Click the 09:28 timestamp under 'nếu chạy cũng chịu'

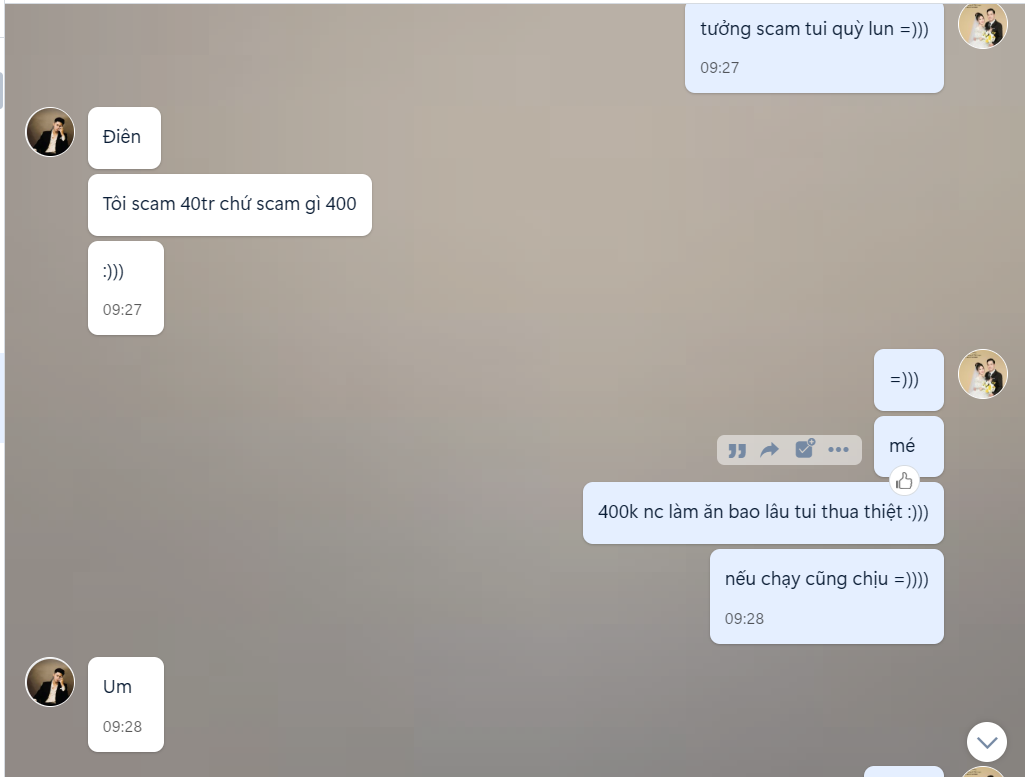pyautogui.click(x=744, y=619)
